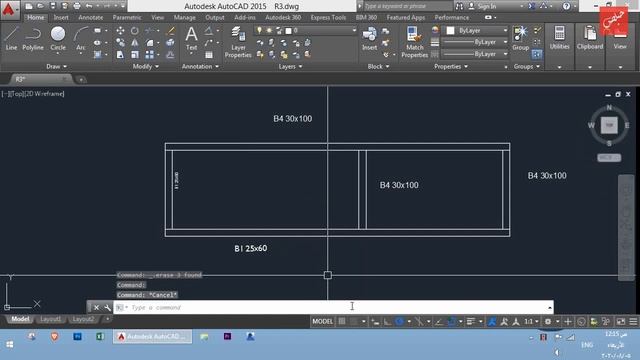Open the layer name dropdown list
Viewport: 640px width, 360px height.
pos(353,31)
